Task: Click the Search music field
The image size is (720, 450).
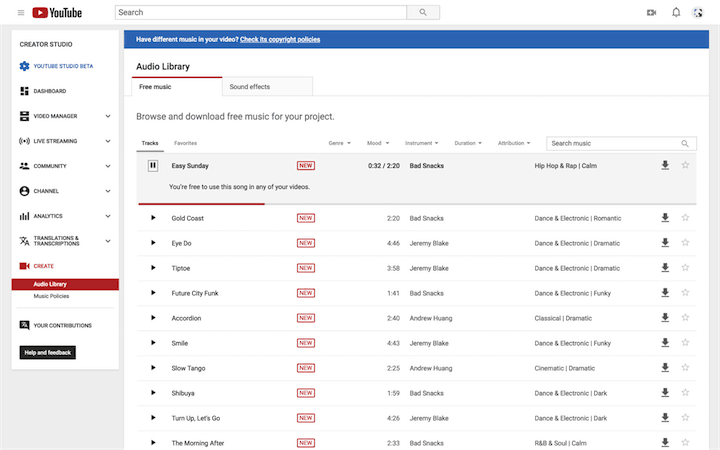Action: 621,143
